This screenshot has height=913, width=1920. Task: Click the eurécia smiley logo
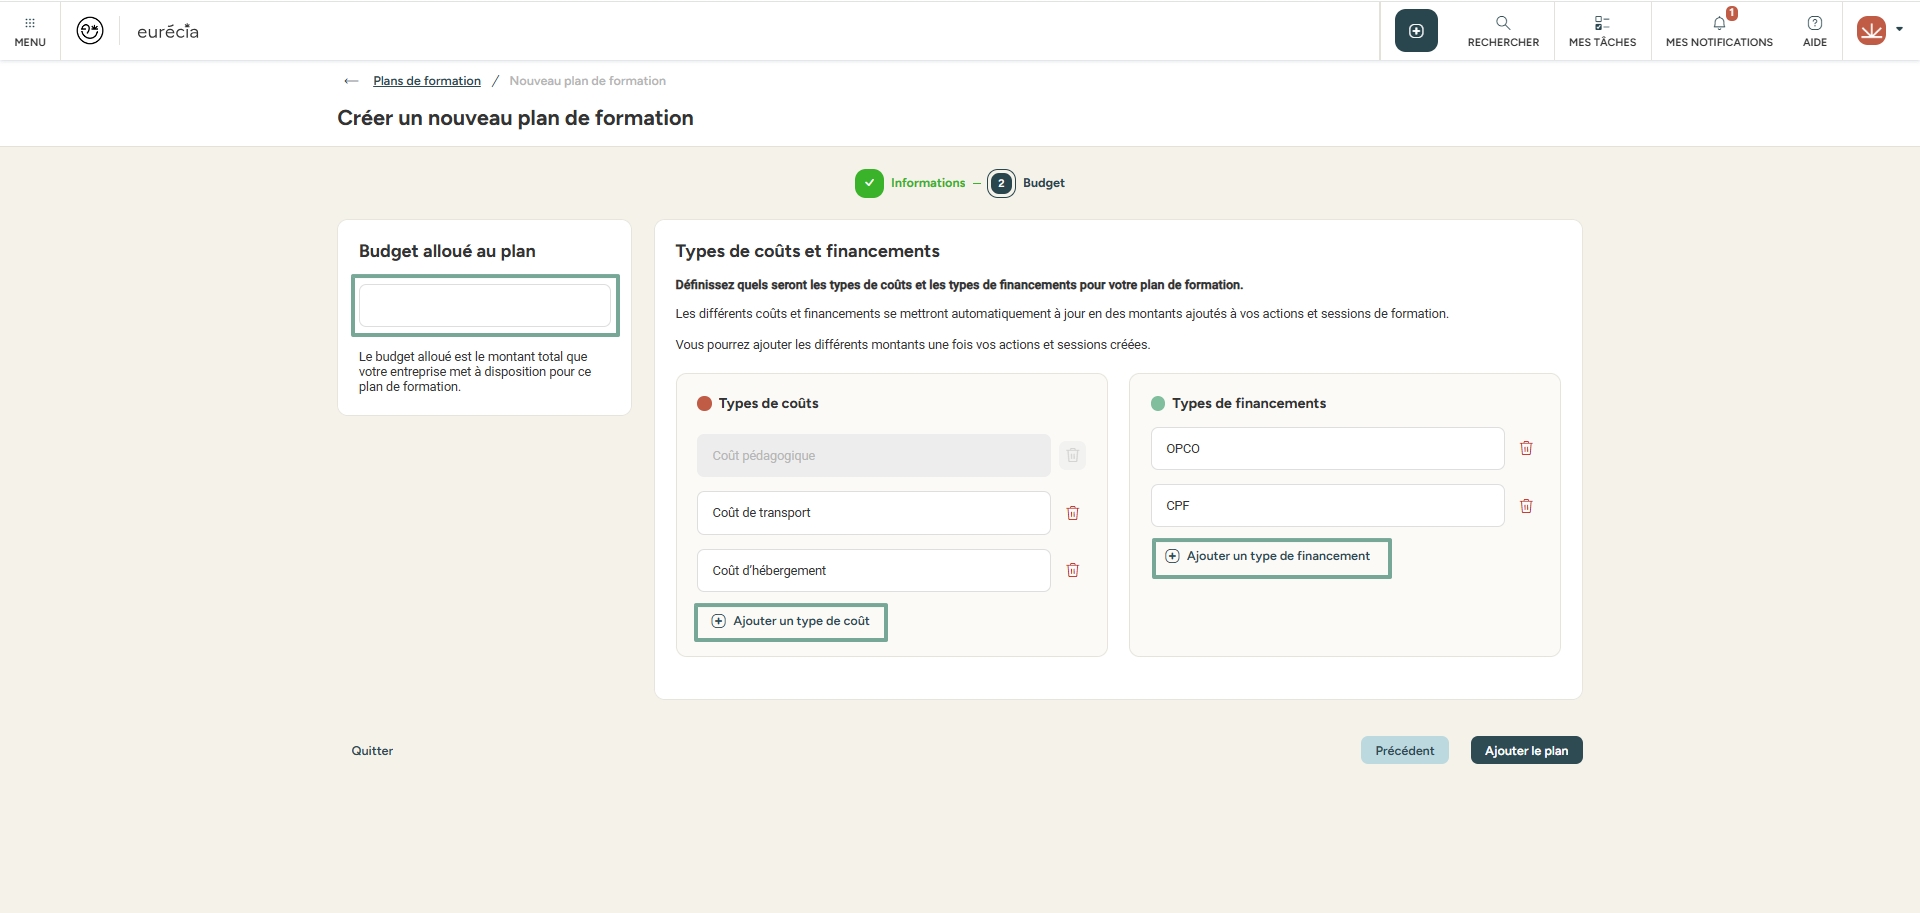tap(90, 31)
